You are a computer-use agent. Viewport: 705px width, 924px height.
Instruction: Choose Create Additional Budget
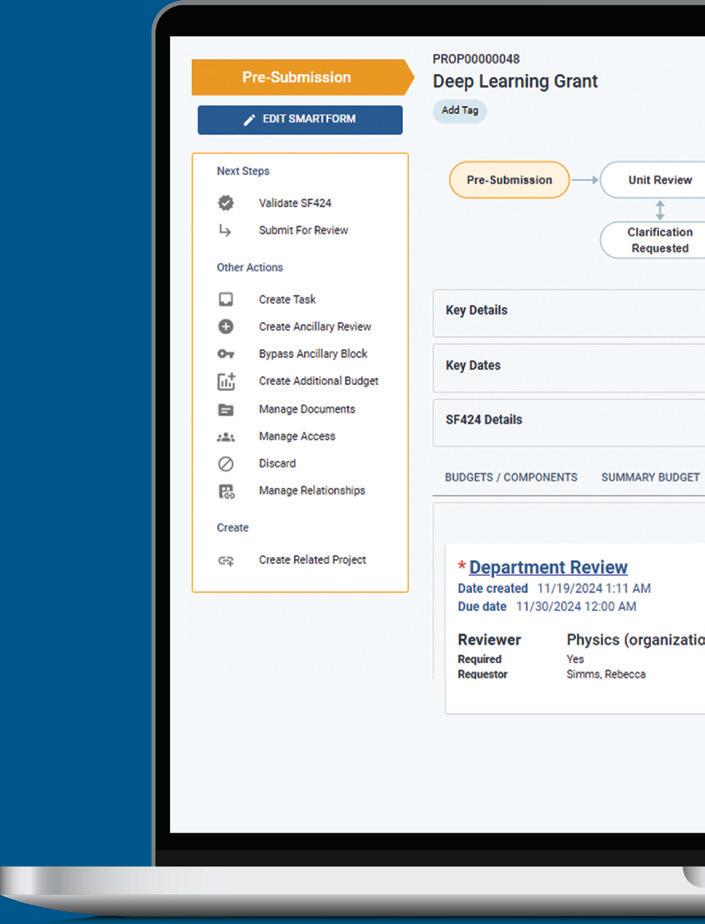(x=318, y=381)
